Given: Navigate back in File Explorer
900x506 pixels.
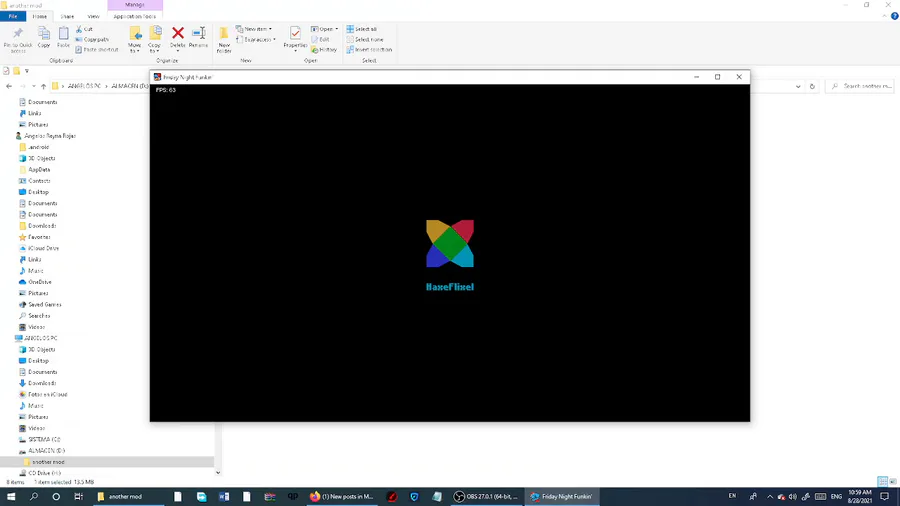Looking at the screenshot, I should tap(9, 86).
